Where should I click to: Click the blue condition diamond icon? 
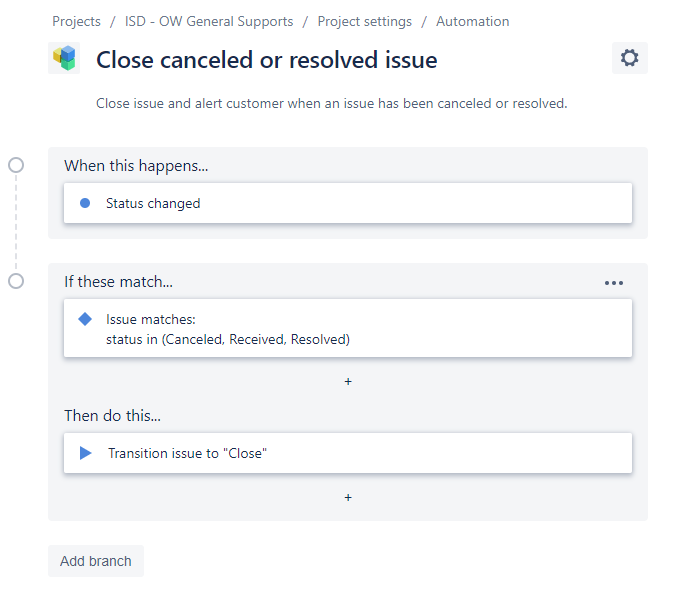[85, 319]
